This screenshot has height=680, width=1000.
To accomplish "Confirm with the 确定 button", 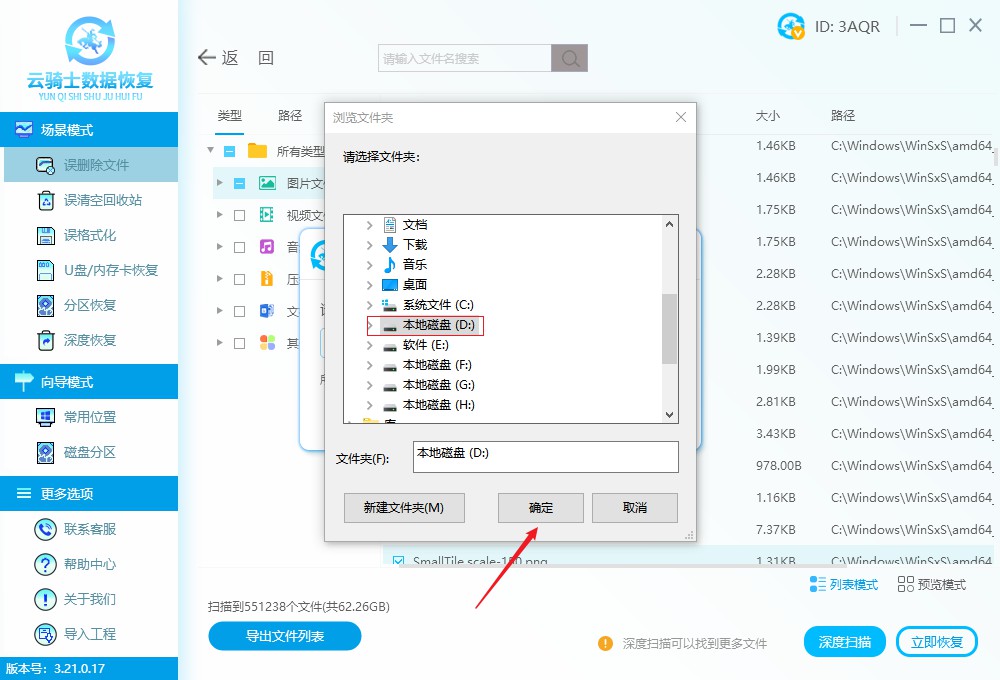I will 540,508.
